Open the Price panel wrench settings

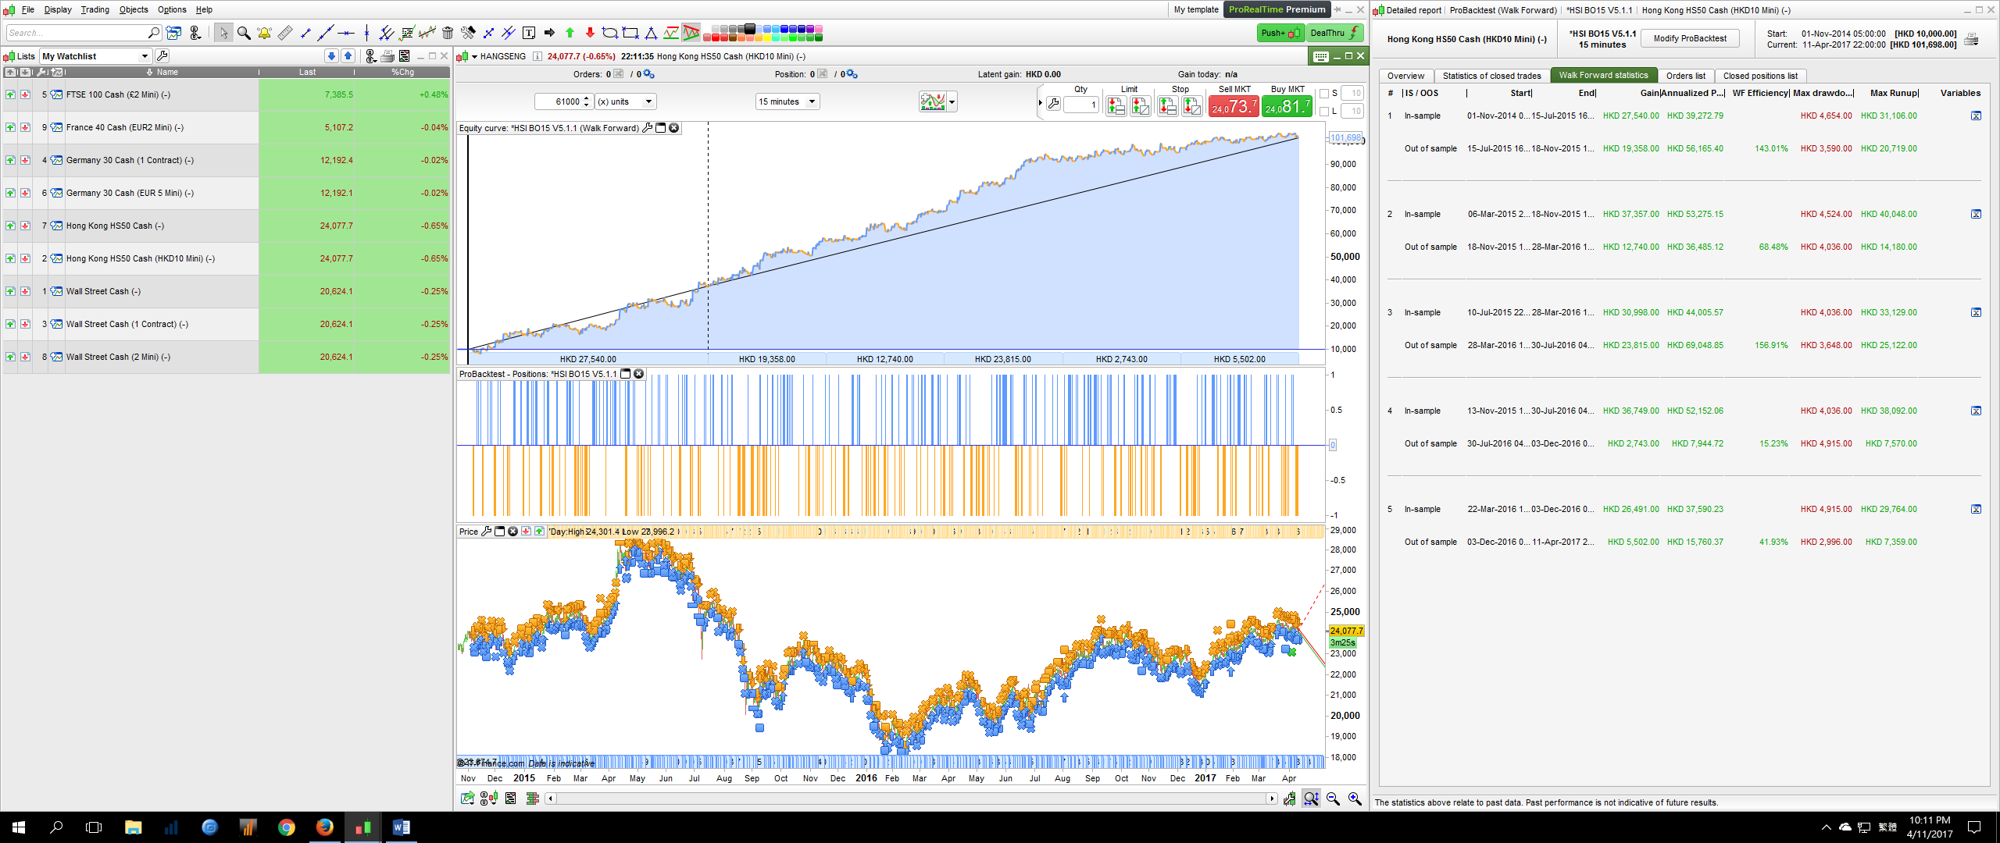(487, 531)
